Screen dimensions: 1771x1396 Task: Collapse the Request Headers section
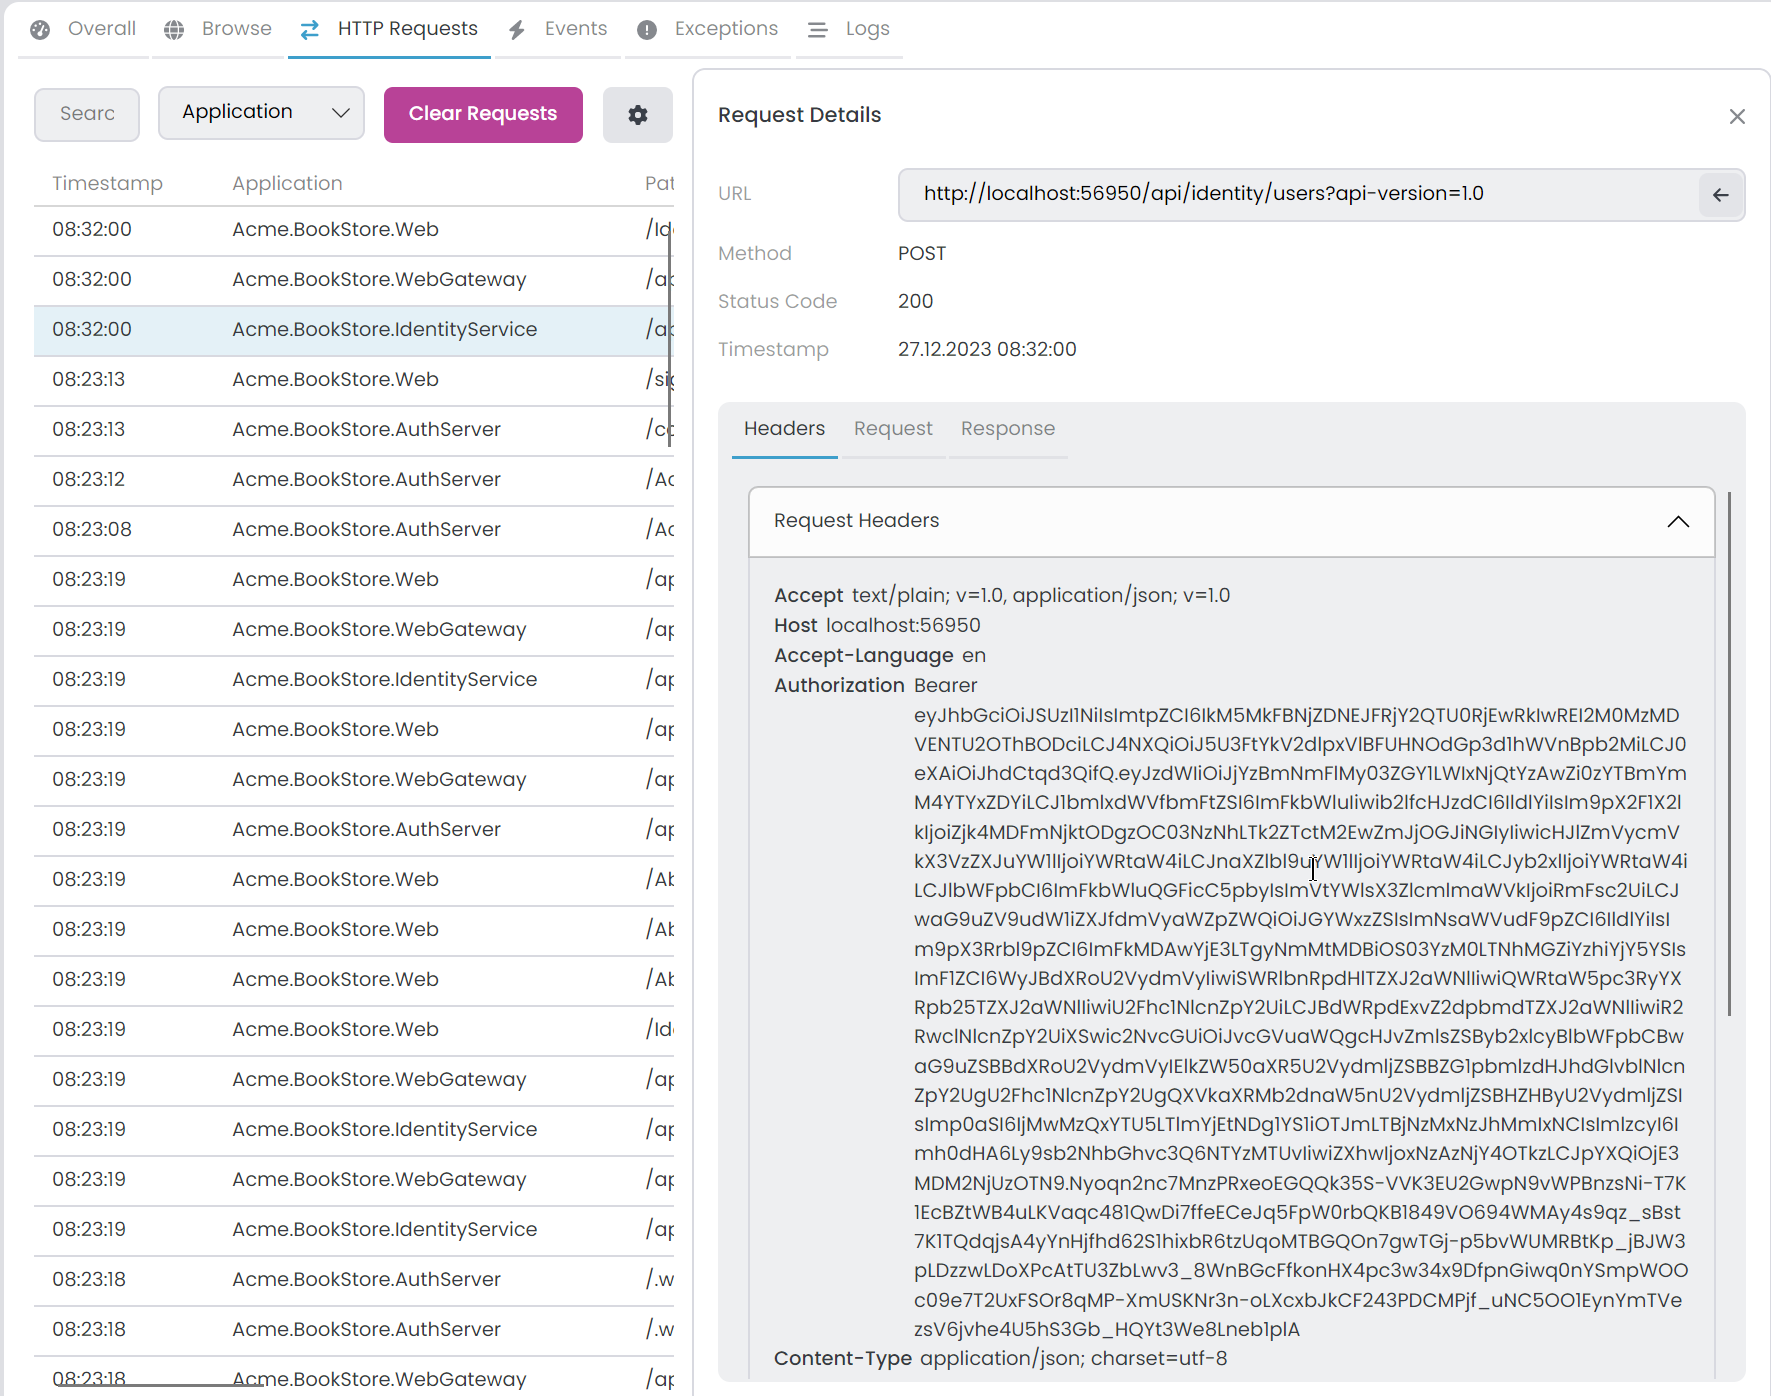[1678, 521]
